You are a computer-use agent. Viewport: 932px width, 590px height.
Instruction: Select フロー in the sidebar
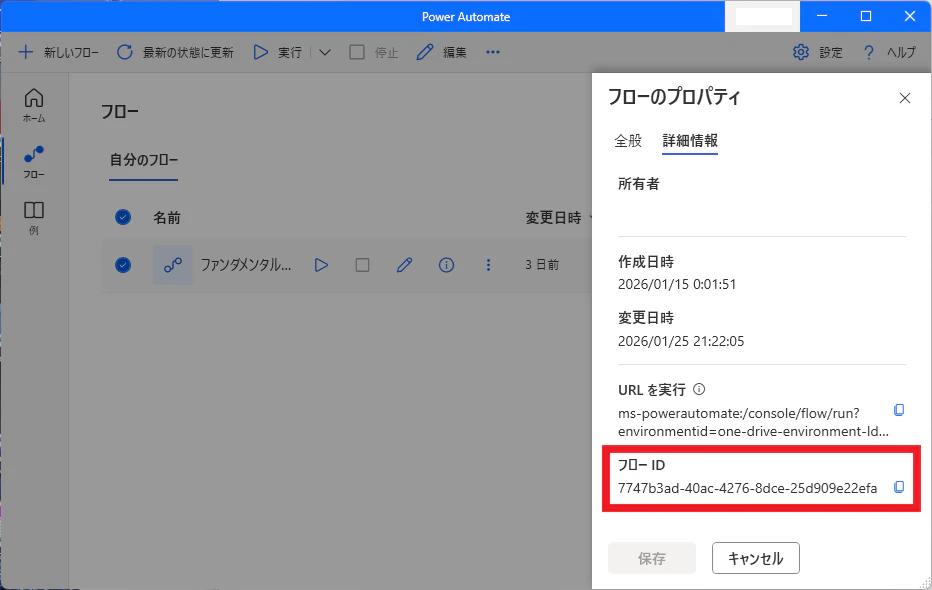[x=34, y=162]
